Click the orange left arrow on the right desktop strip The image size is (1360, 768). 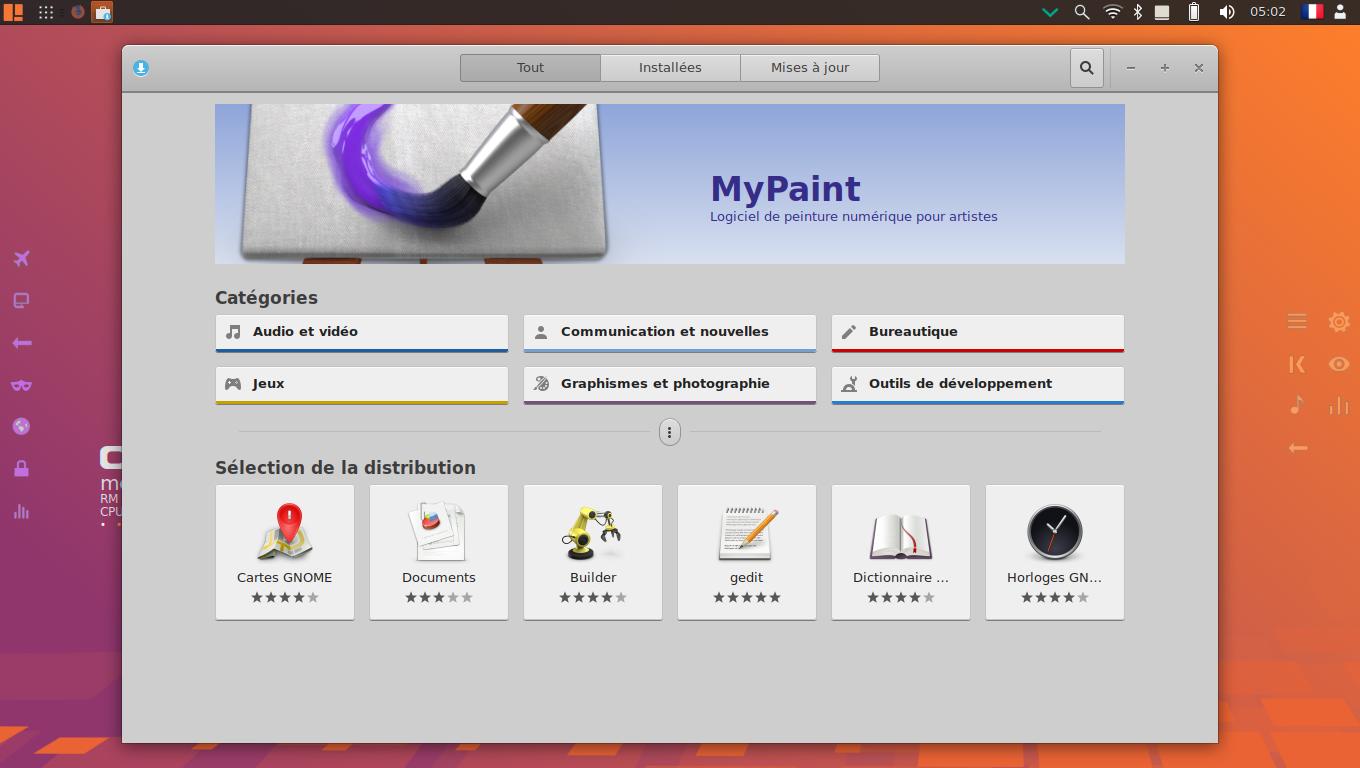tap(1297, 448)
